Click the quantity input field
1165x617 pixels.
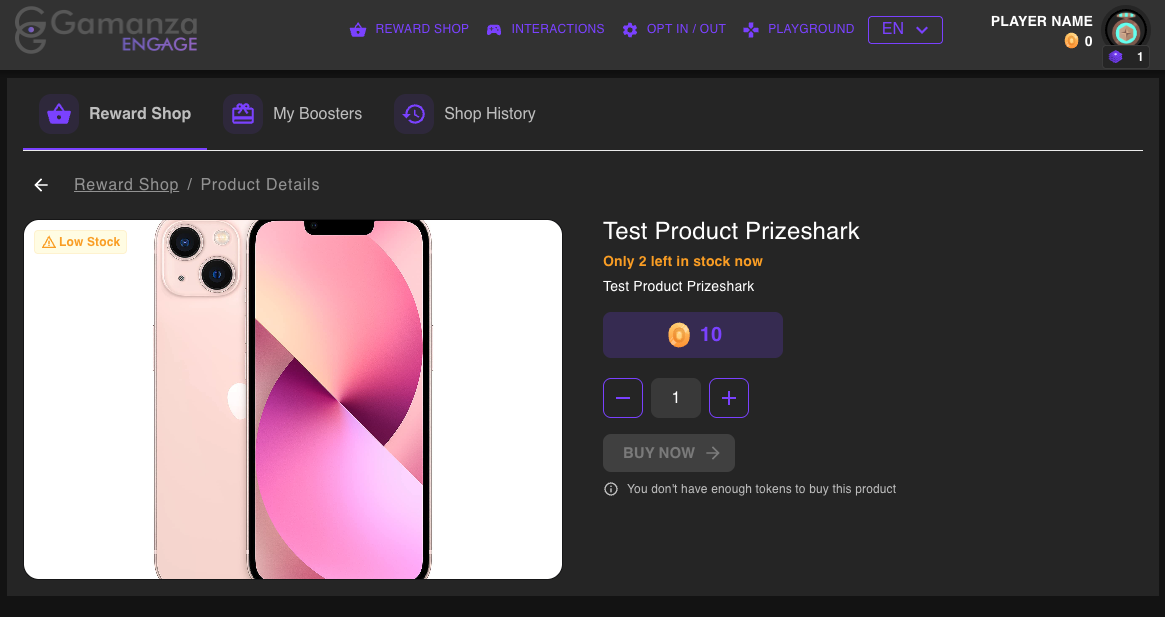pyautogui.click(x=676, y=398)
